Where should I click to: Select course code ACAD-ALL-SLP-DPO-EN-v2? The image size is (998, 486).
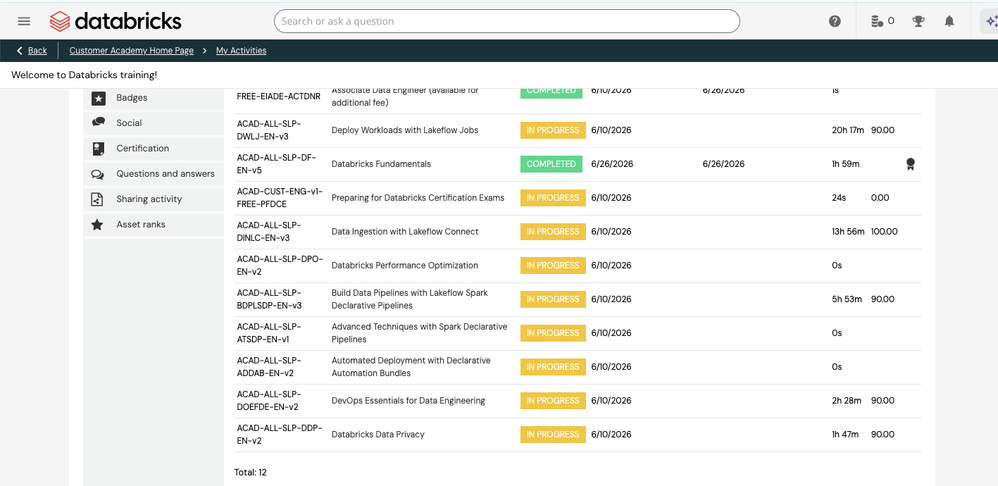[x=280, y=265]
